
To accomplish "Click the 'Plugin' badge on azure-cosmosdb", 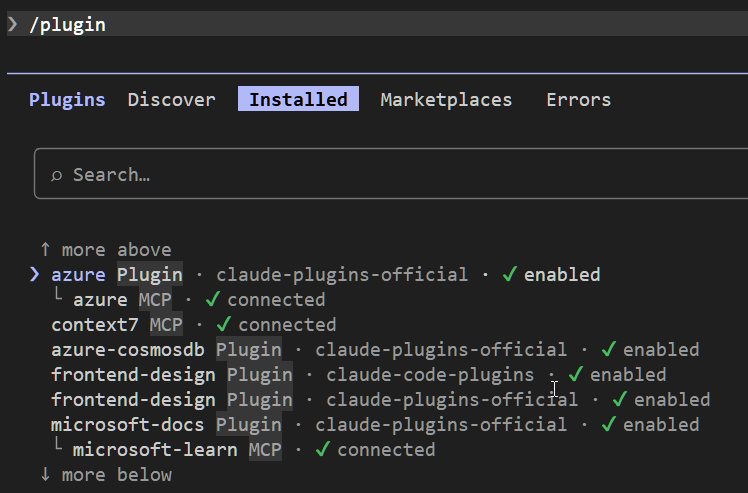I will coord(249,350).
